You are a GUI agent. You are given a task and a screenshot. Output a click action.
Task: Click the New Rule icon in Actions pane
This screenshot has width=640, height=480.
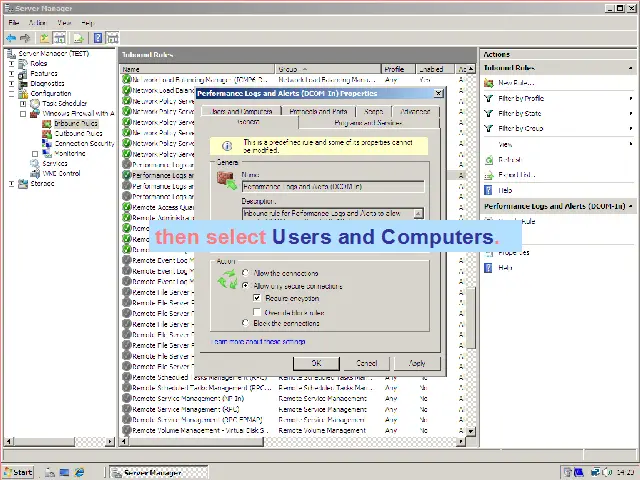[x=489, y=83]
